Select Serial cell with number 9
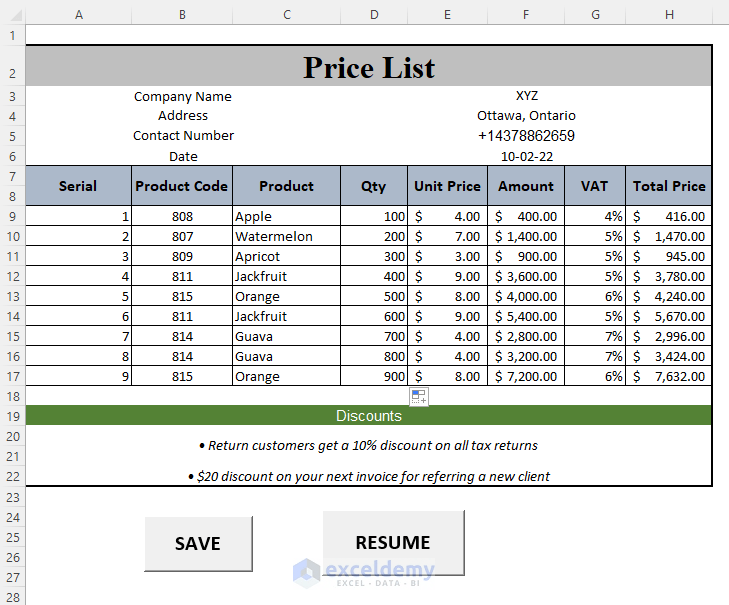 pyautogui.click(x=79, y=376)
